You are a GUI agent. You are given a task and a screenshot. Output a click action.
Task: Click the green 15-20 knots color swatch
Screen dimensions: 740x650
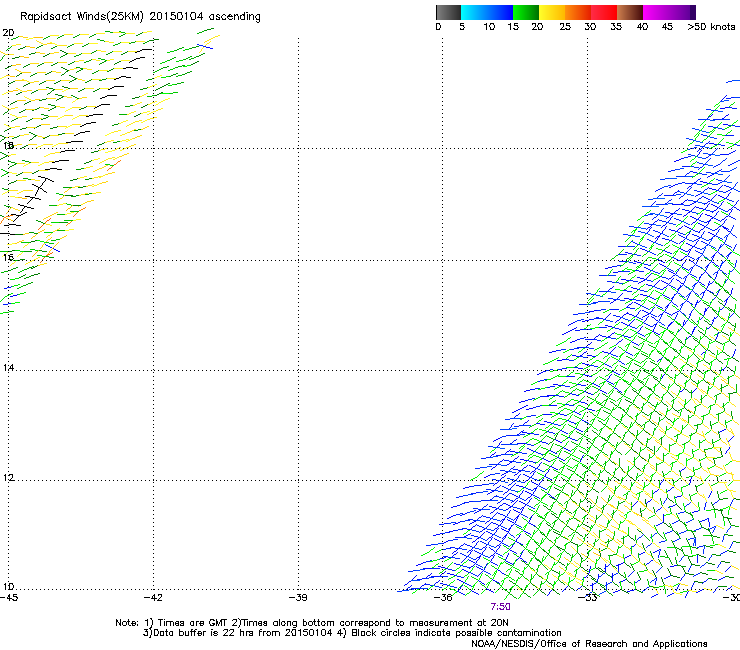tap(525, 12)
